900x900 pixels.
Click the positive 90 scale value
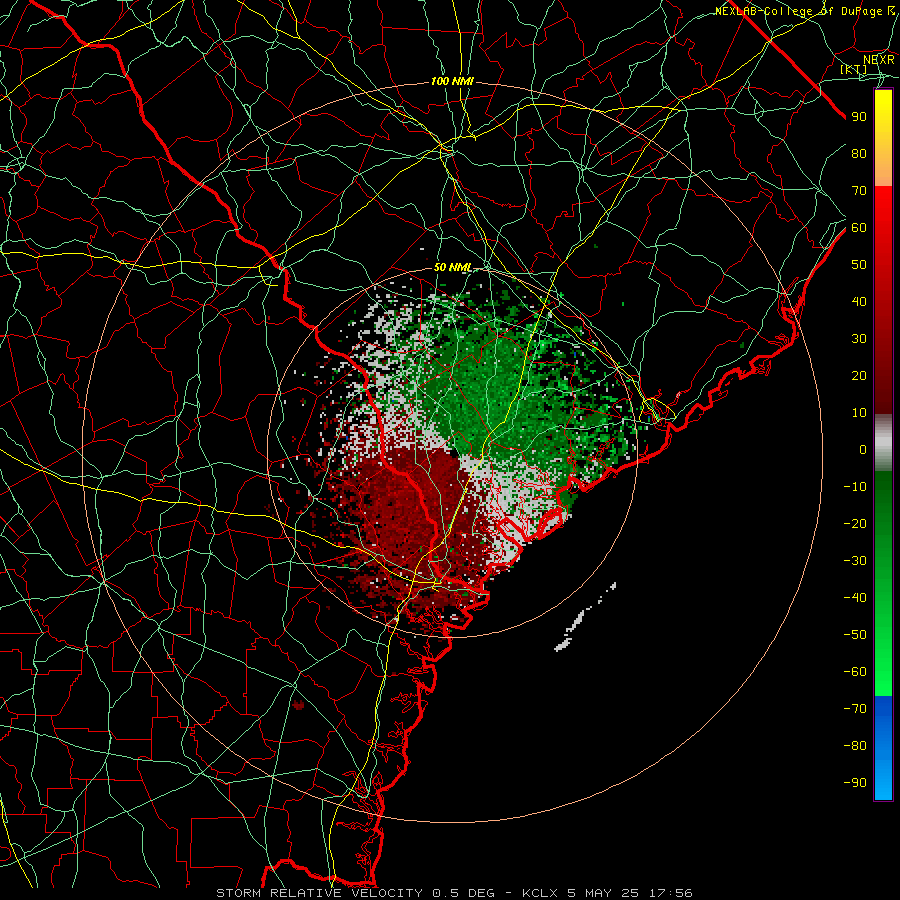[859, 117]
